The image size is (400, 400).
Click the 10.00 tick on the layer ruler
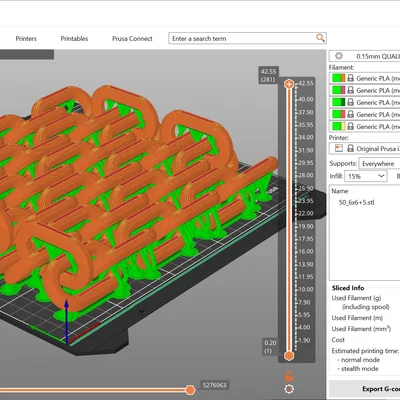click(x=305, y=289)
